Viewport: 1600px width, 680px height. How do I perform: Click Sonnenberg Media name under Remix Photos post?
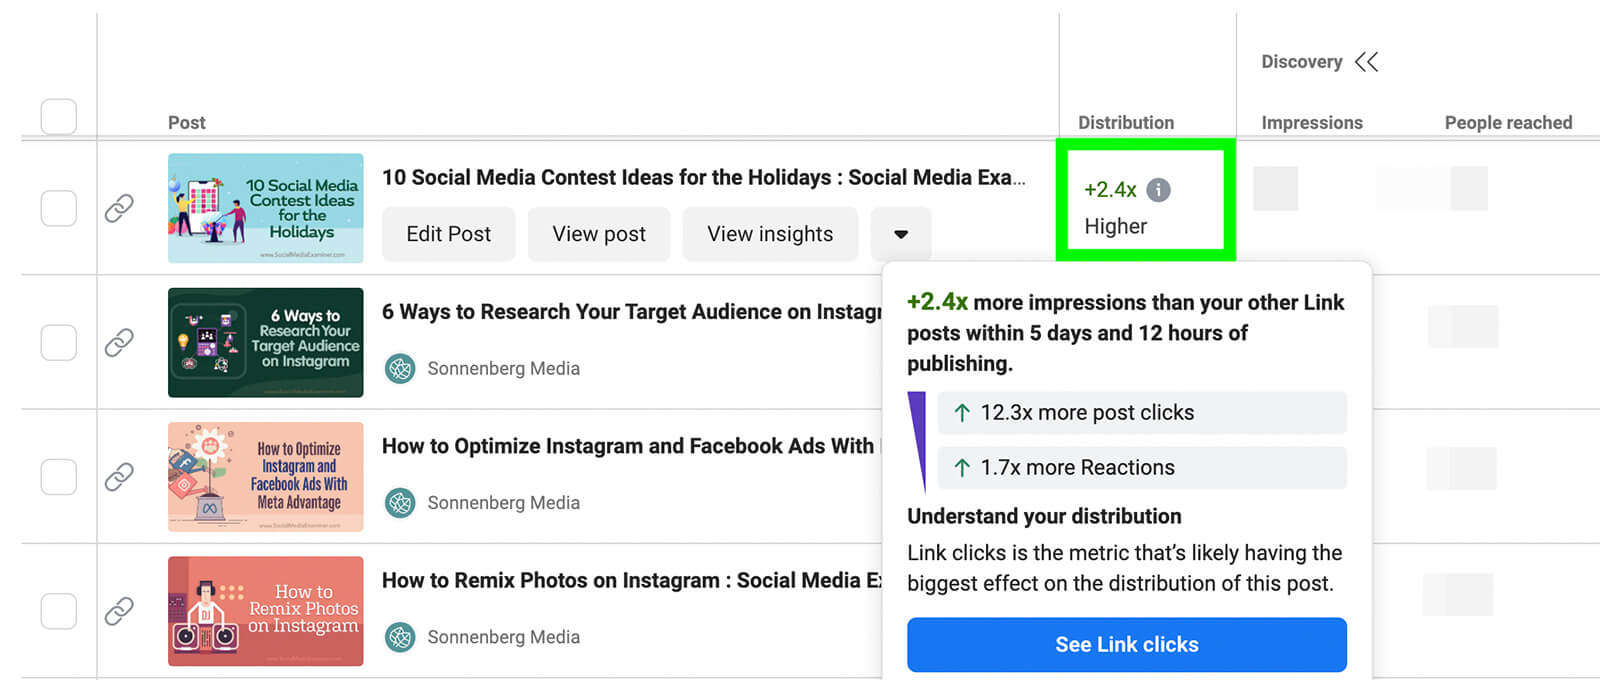tap(504, 636)
